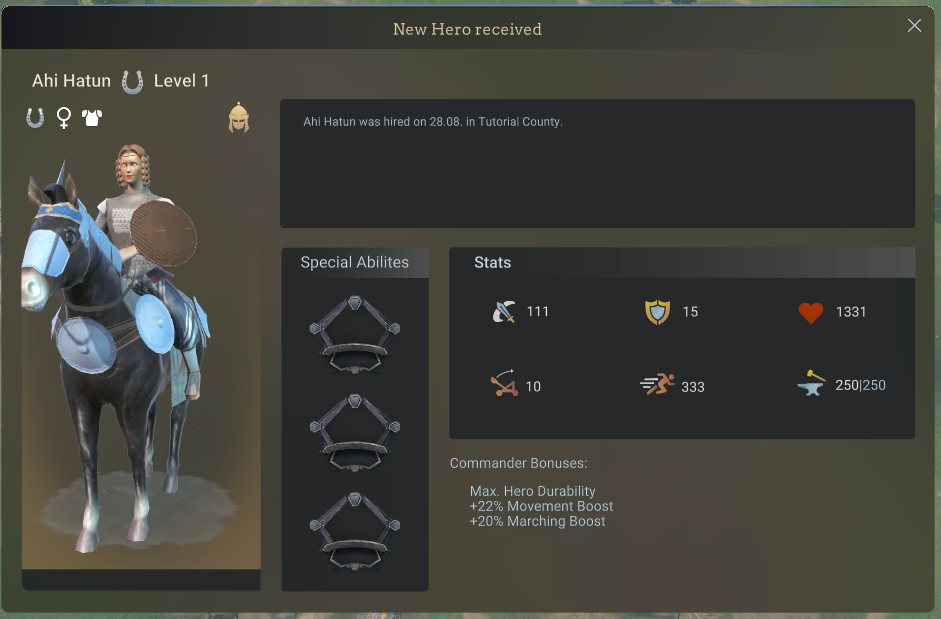The width and height of the screenshot is (941, 619).
Task: Click the +22% Movement Boost bonus text
Action: click(x=541, y=506)
